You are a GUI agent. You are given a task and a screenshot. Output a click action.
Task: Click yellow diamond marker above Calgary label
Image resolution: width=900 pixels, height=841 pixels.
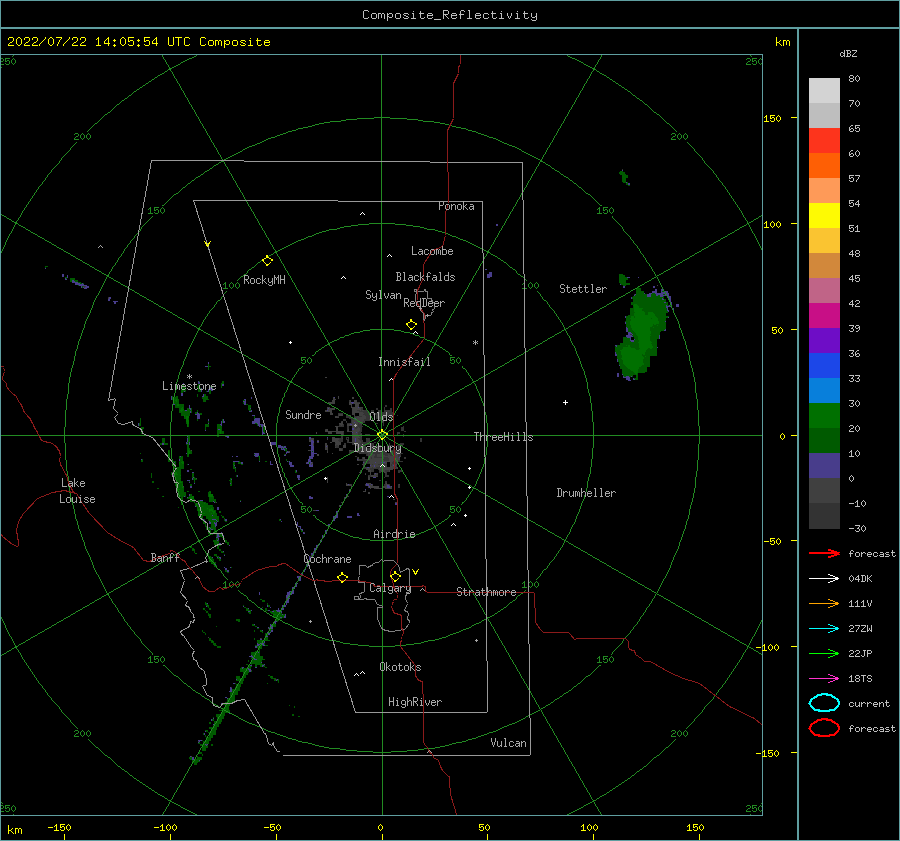click(395, 576)
